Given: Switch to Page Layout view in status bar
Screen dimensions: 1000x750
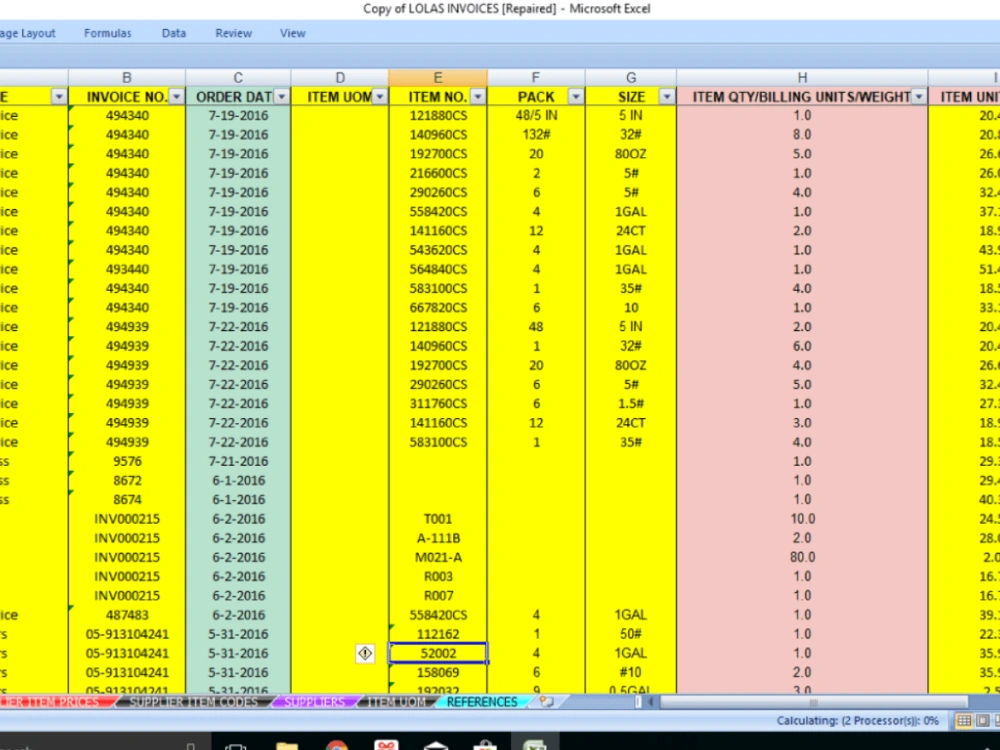Looking at the screenshot, I should click(983, 721).
